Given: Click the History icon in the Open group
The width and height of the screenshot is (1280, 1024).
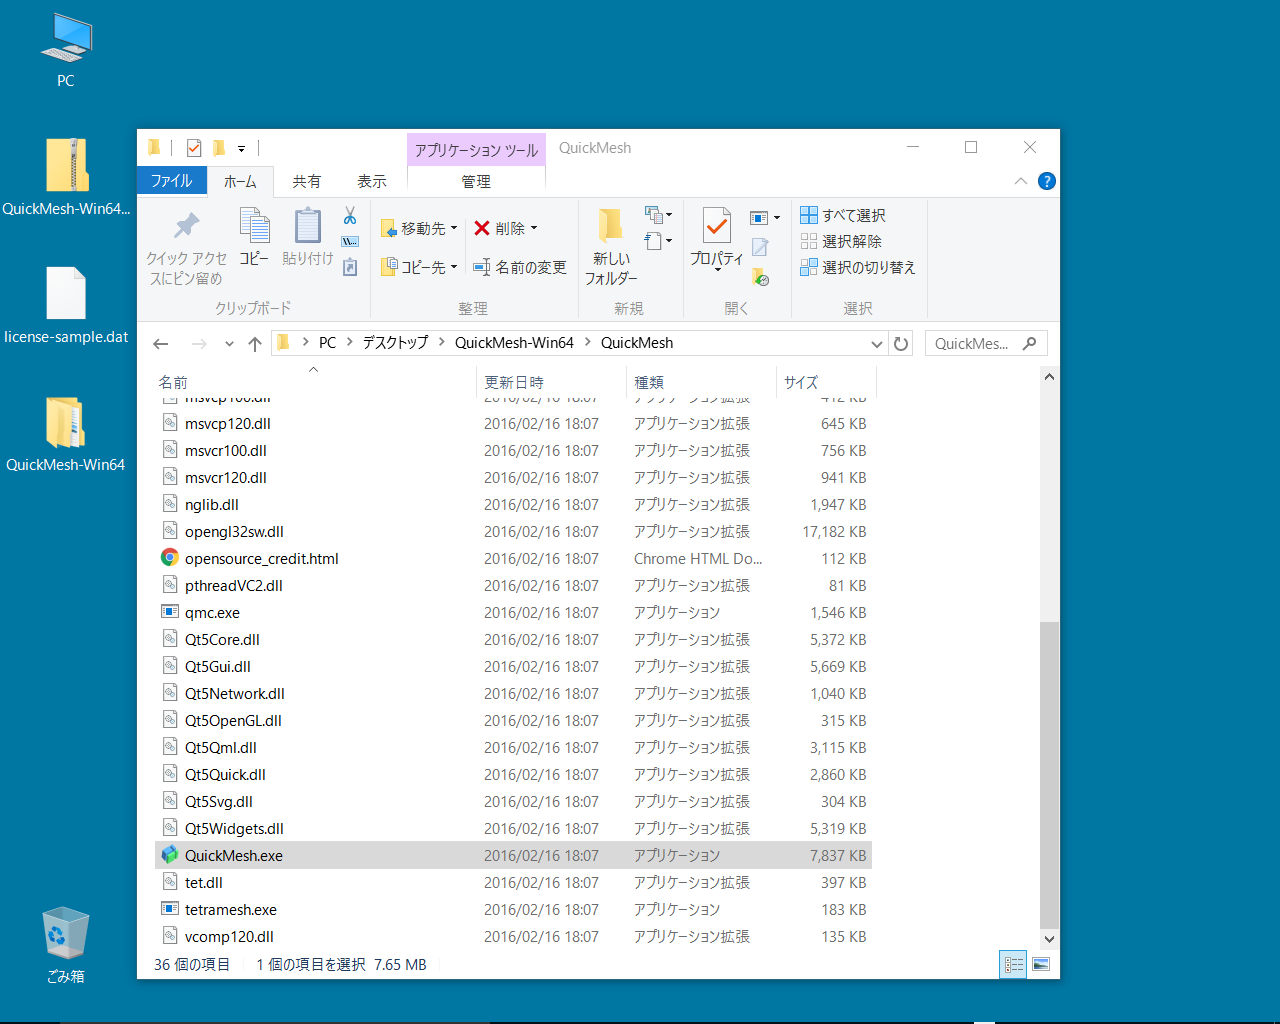Looking at the screenshot, I should (760, 276).
